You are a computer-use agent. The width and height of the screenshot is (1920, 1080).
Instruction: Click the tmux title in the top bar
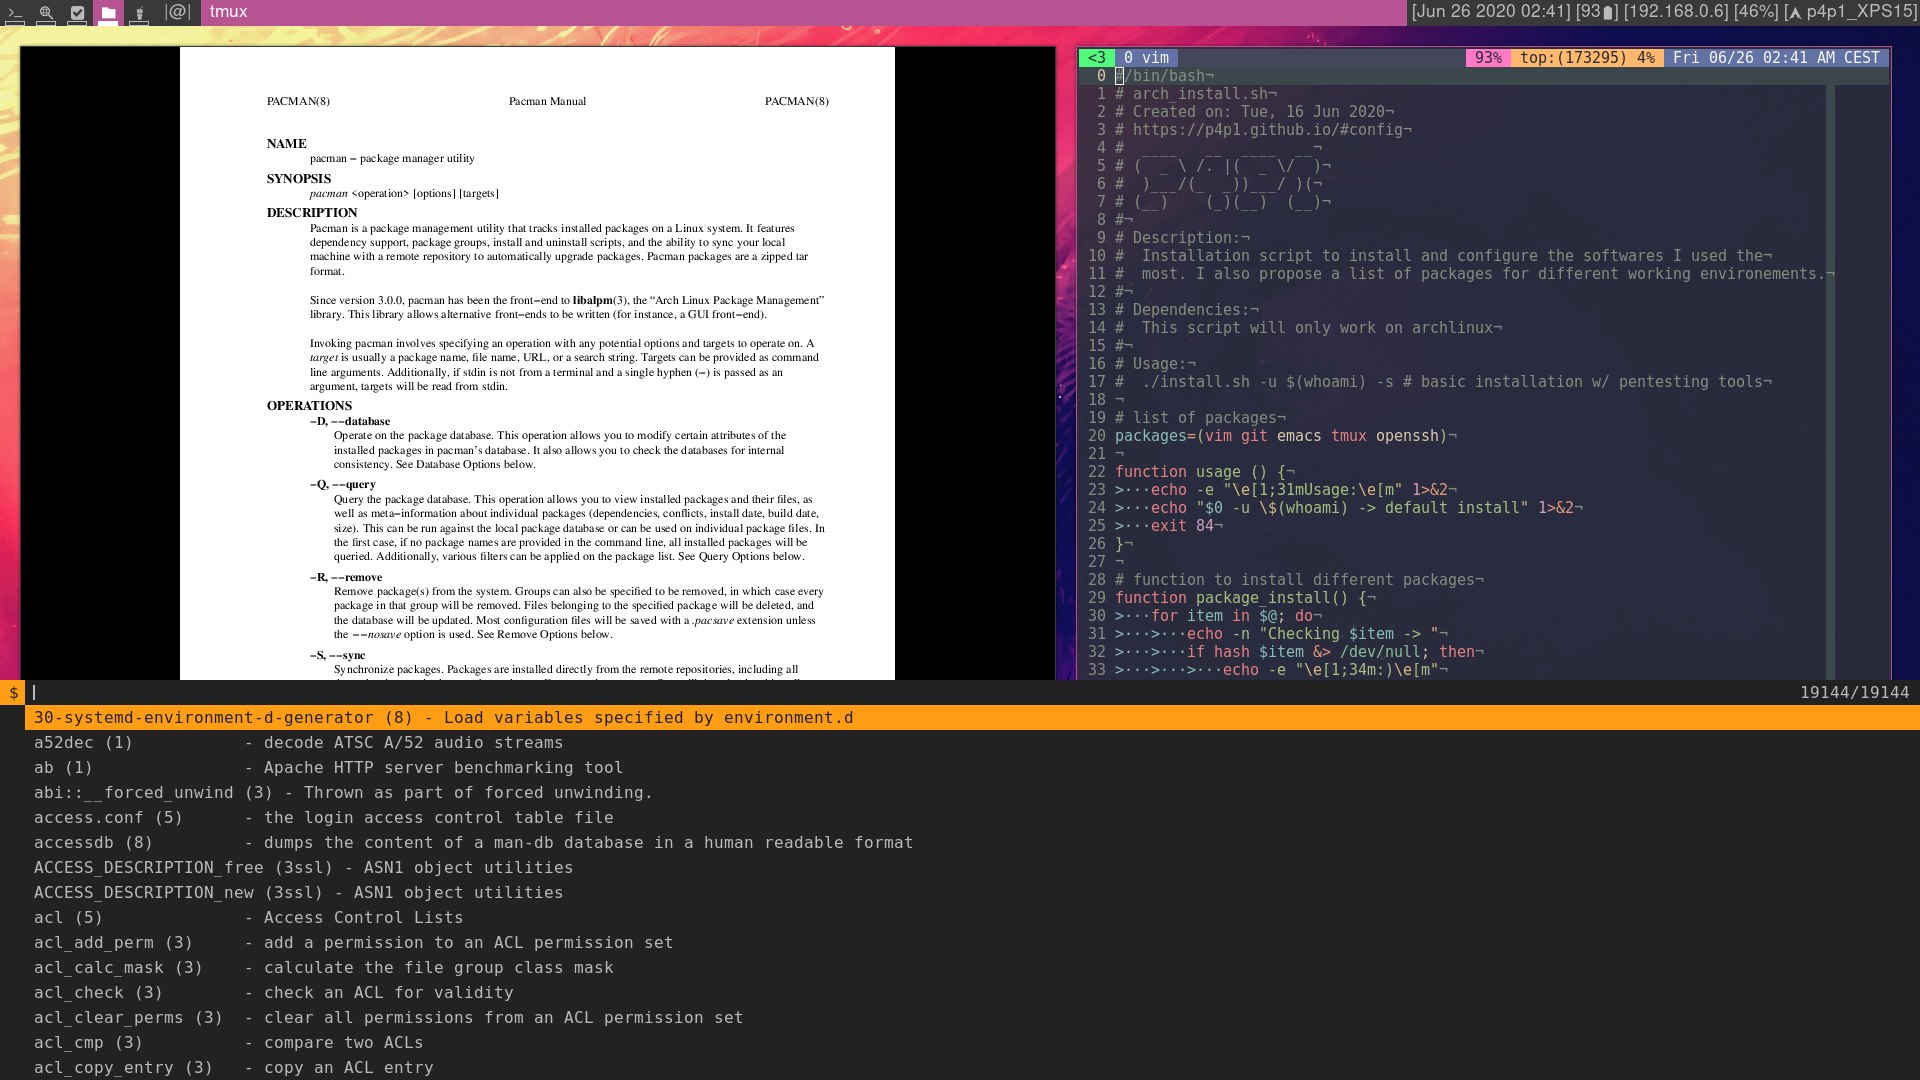point(227,12)
